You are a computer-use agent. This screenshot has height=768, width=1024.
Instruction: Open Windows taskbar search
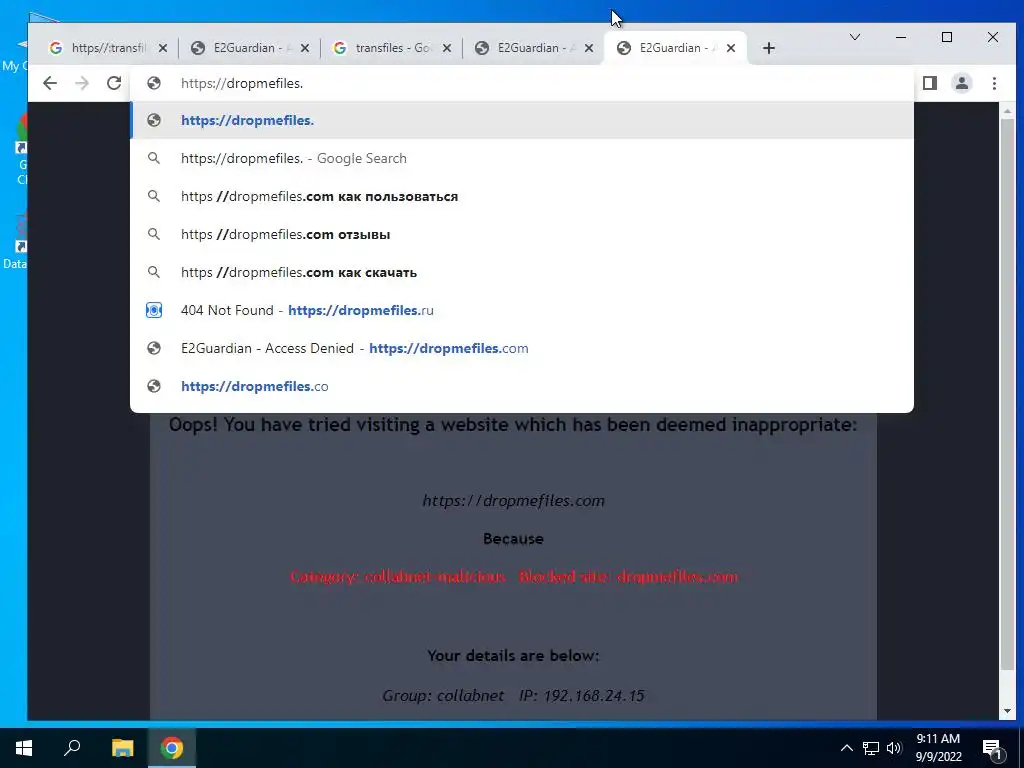pos(72,748)
